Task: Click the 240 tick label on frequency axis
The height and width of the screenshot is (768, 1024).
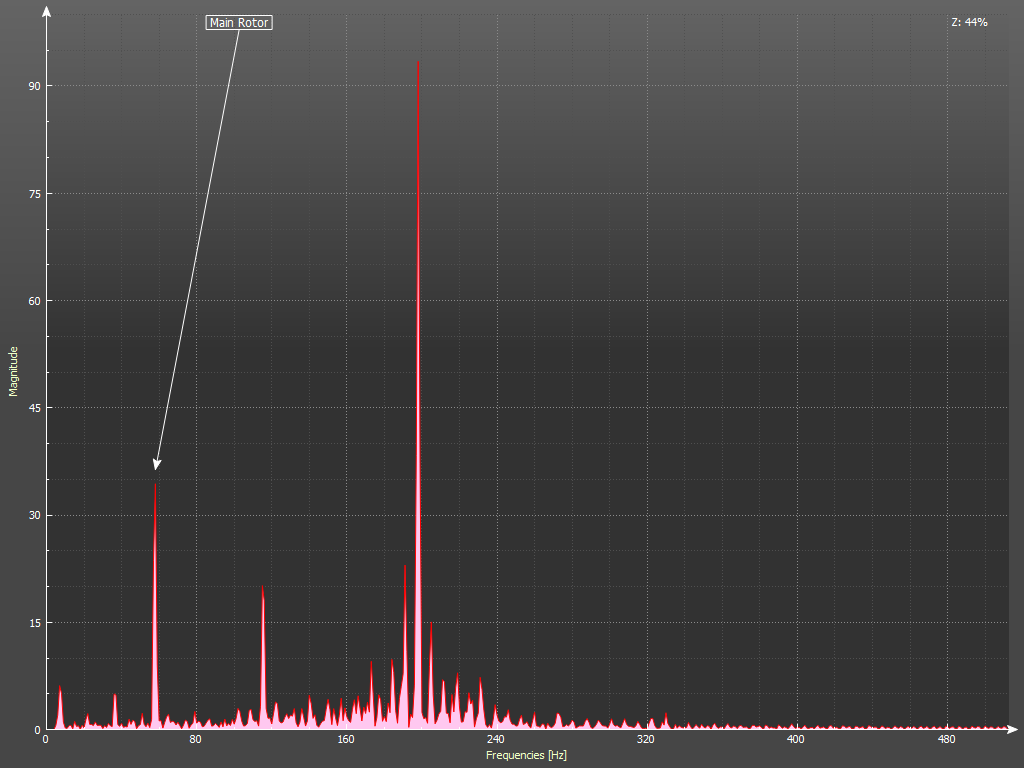Action: pos(495,740)
